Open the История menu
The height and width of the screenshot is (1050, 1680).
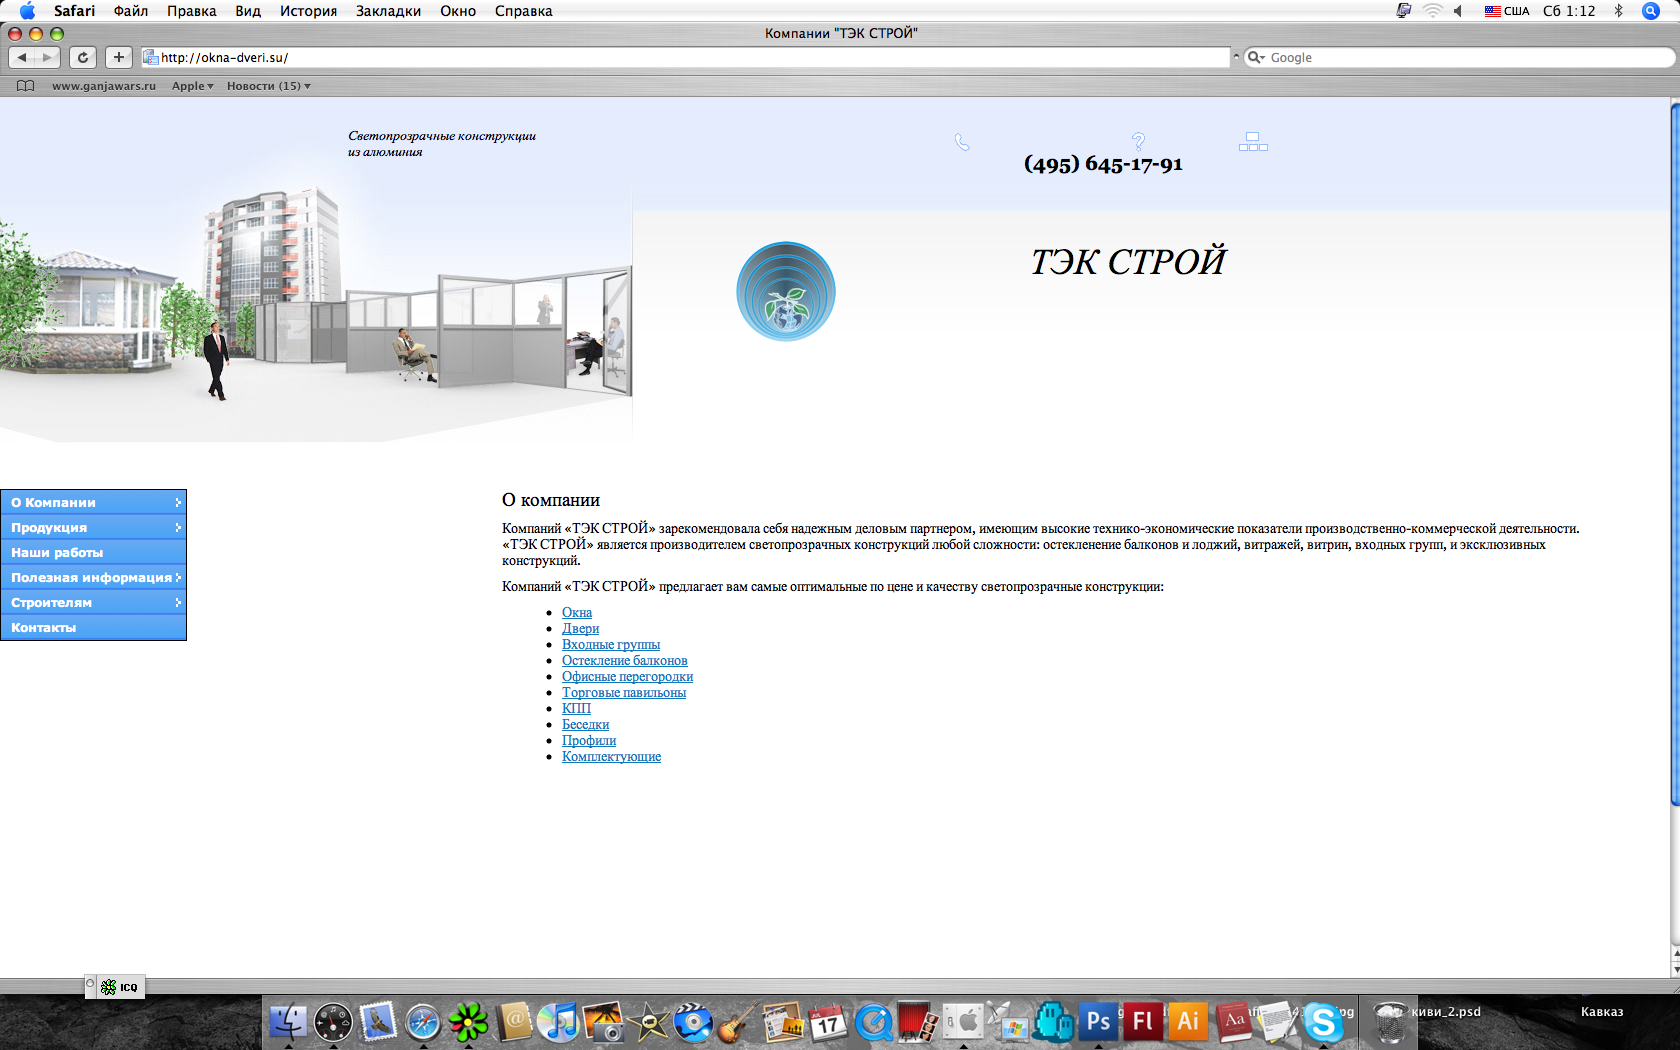[x=308, y=11]
